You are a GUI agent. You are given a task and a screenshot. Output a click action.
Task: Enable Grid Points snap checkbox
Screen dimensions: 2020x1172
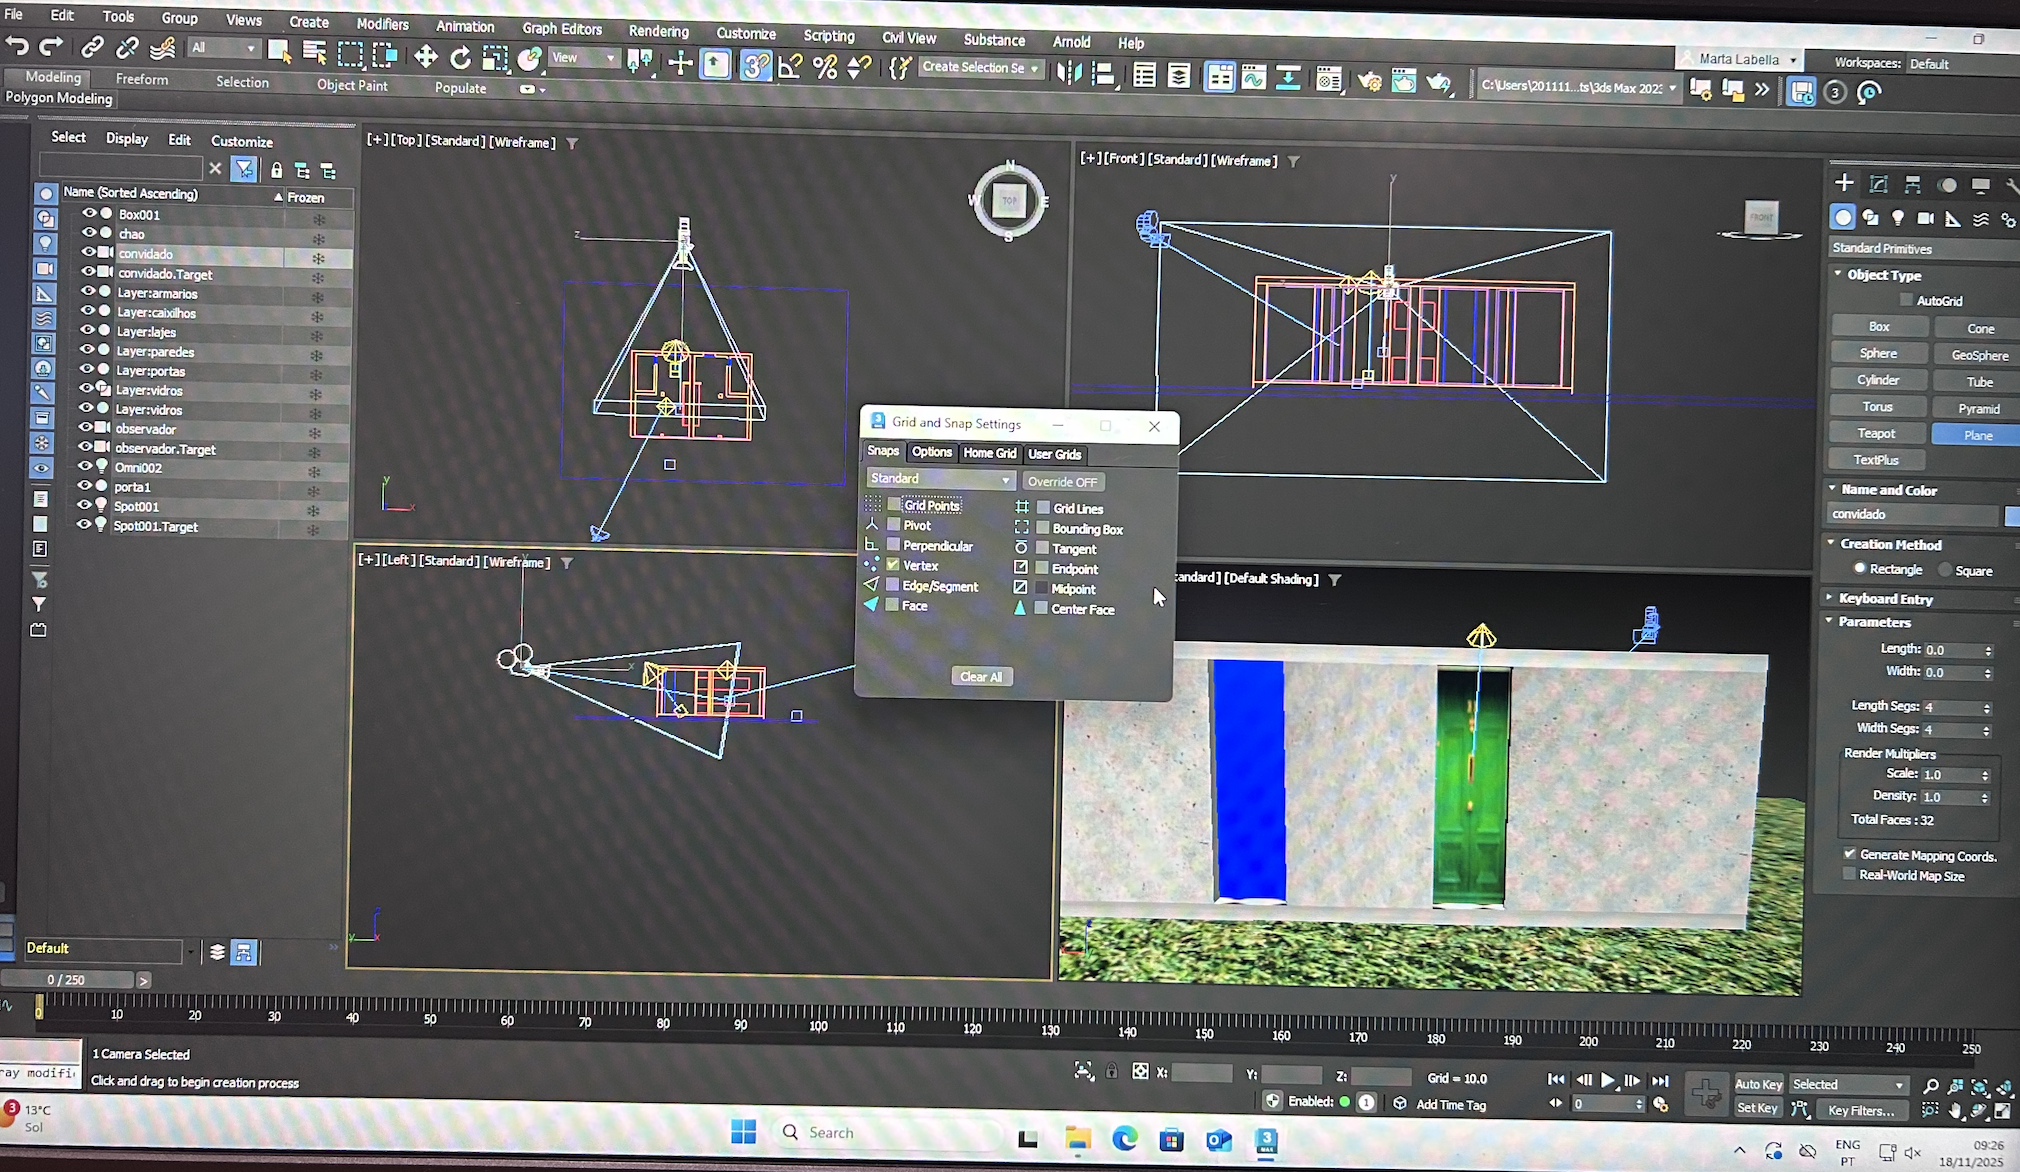coord(894,505)
